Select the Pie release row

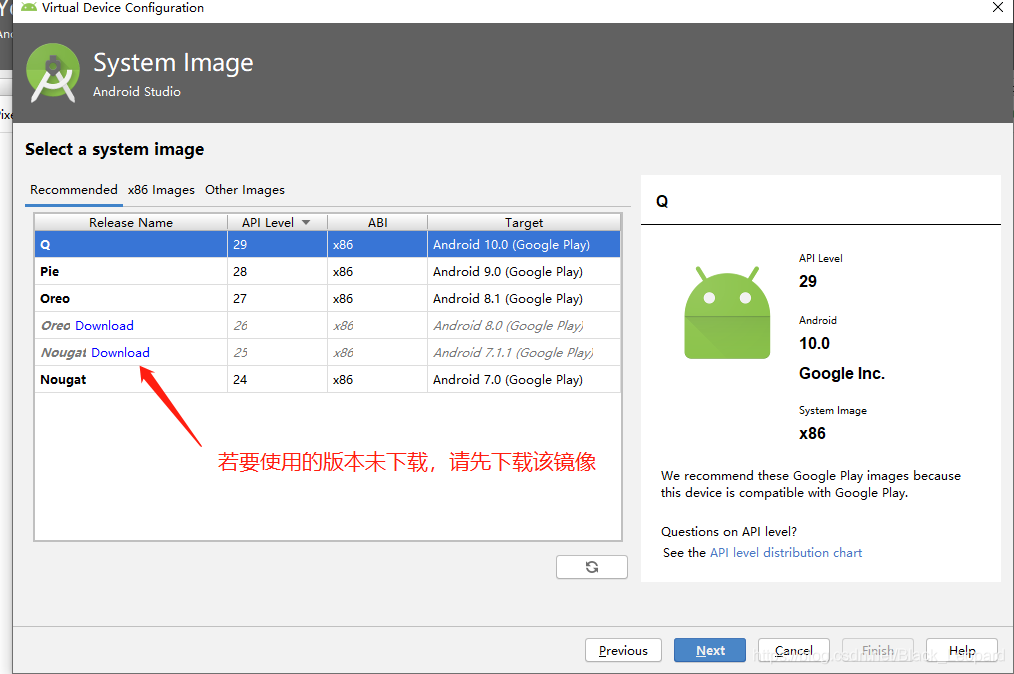[327, 272]
